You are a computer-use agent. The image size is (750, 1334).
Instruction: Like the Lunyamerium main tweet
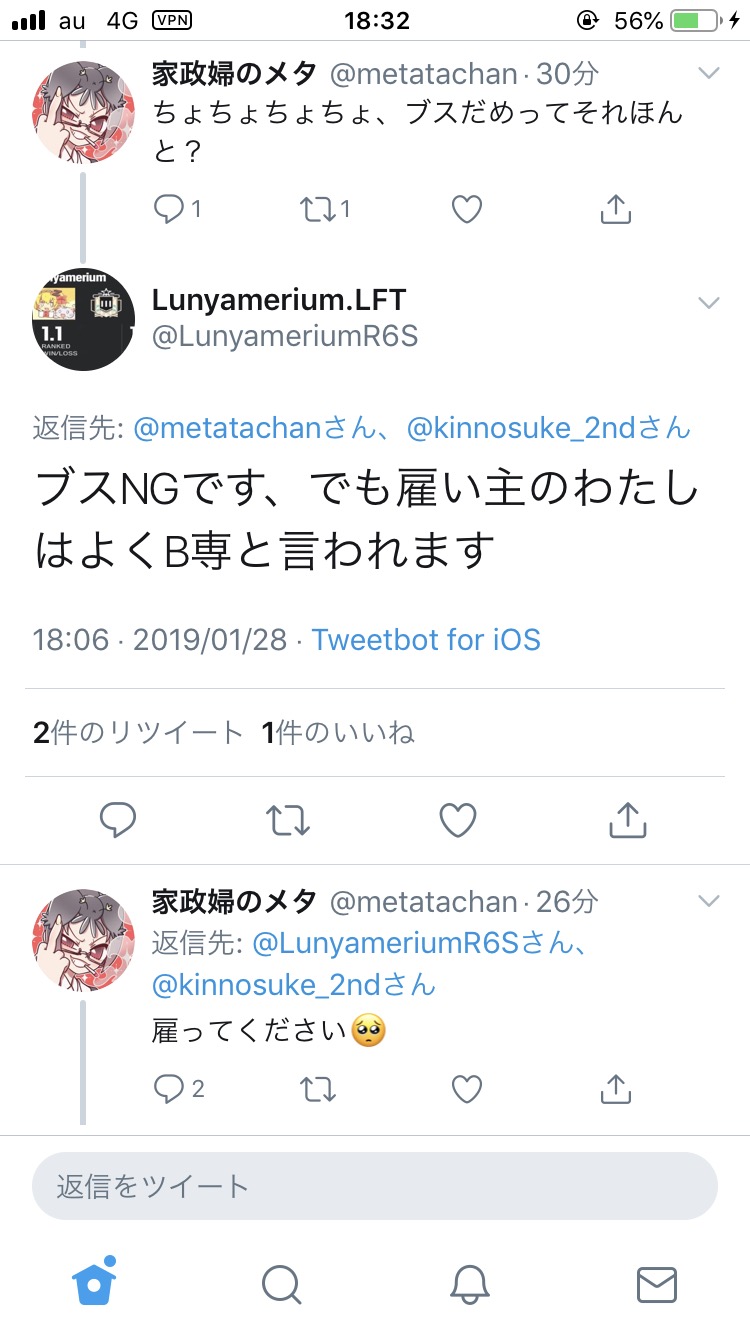(x=458, y=820)
